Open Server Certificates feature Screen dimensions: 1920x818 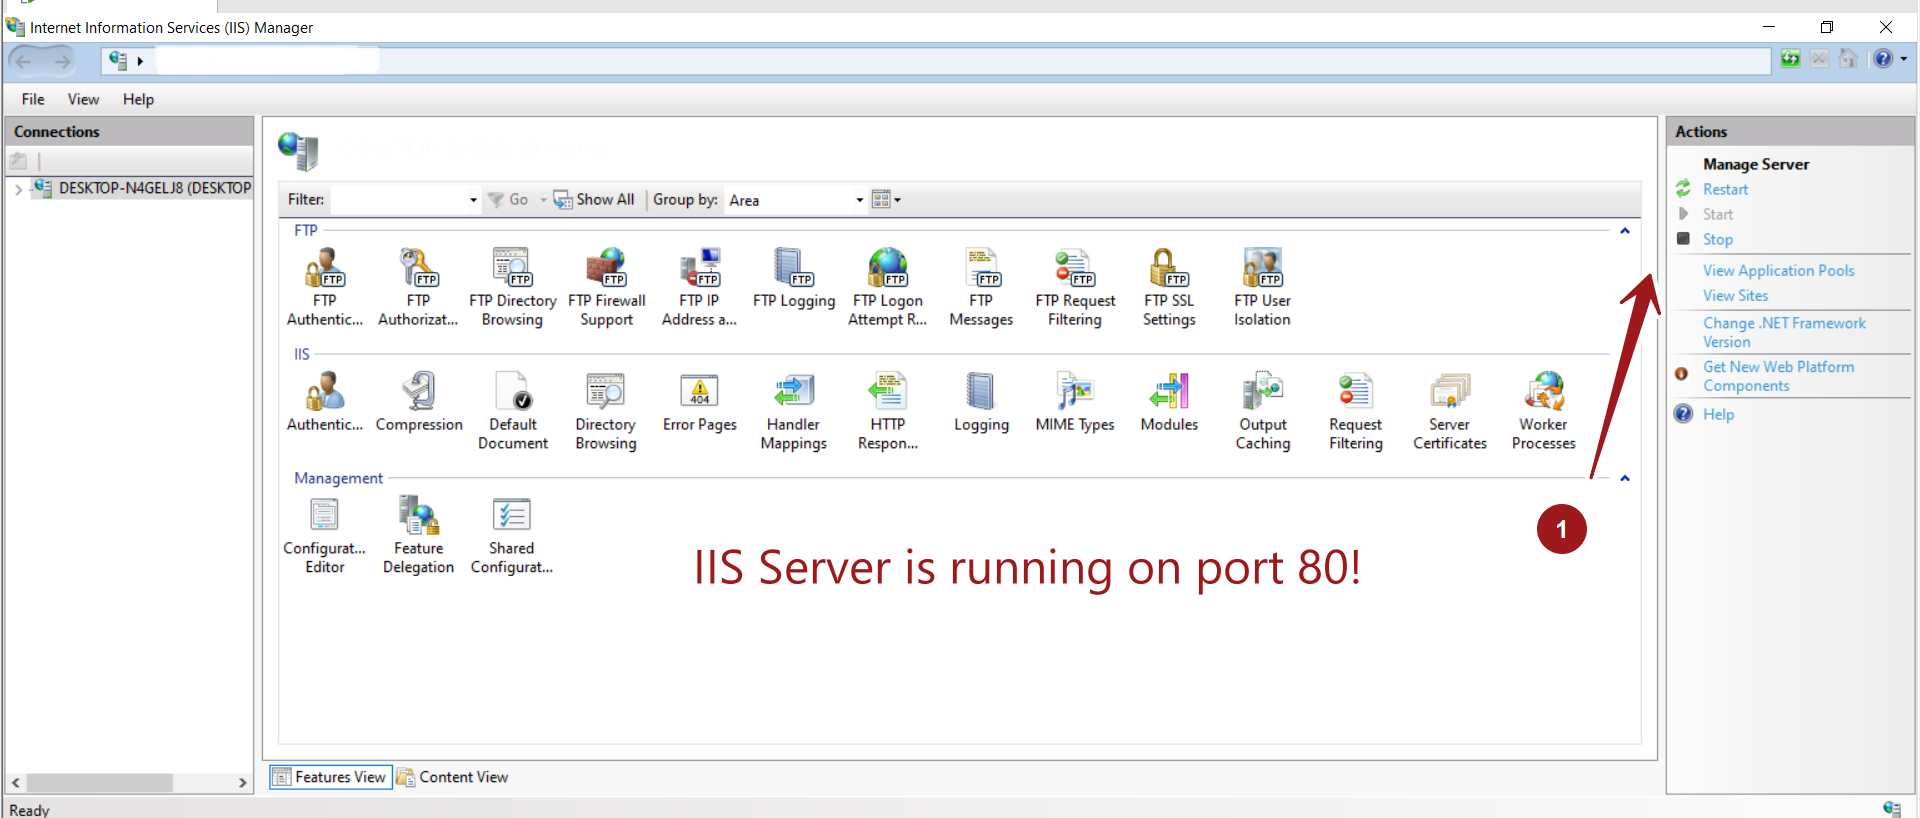[1450, 412]
